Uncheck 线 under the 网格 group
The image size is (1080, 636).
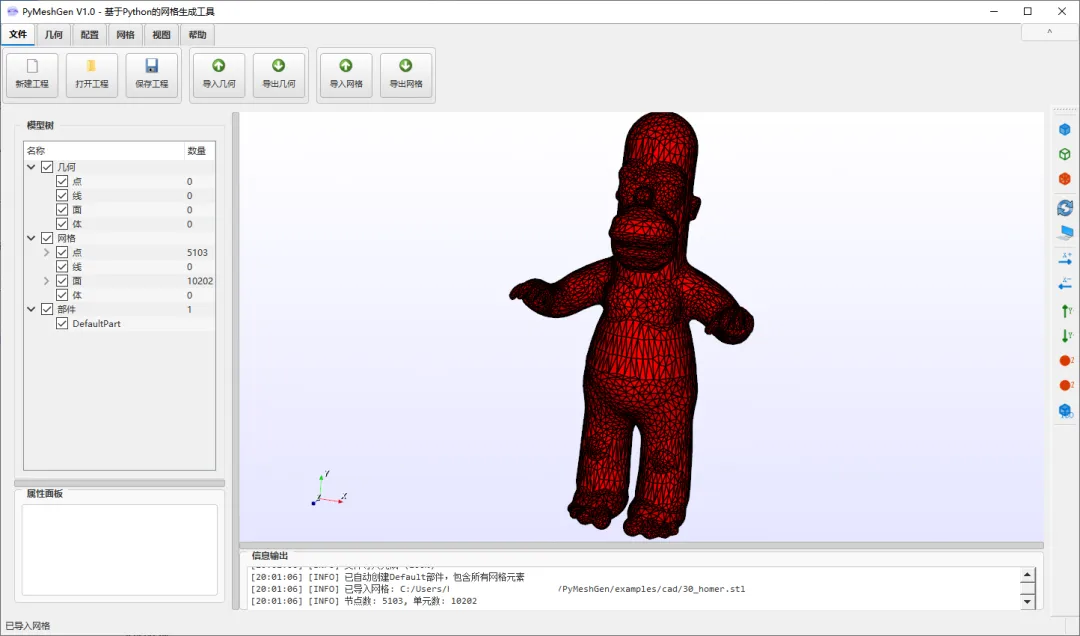pyautogui.click(x=62, y=267)
